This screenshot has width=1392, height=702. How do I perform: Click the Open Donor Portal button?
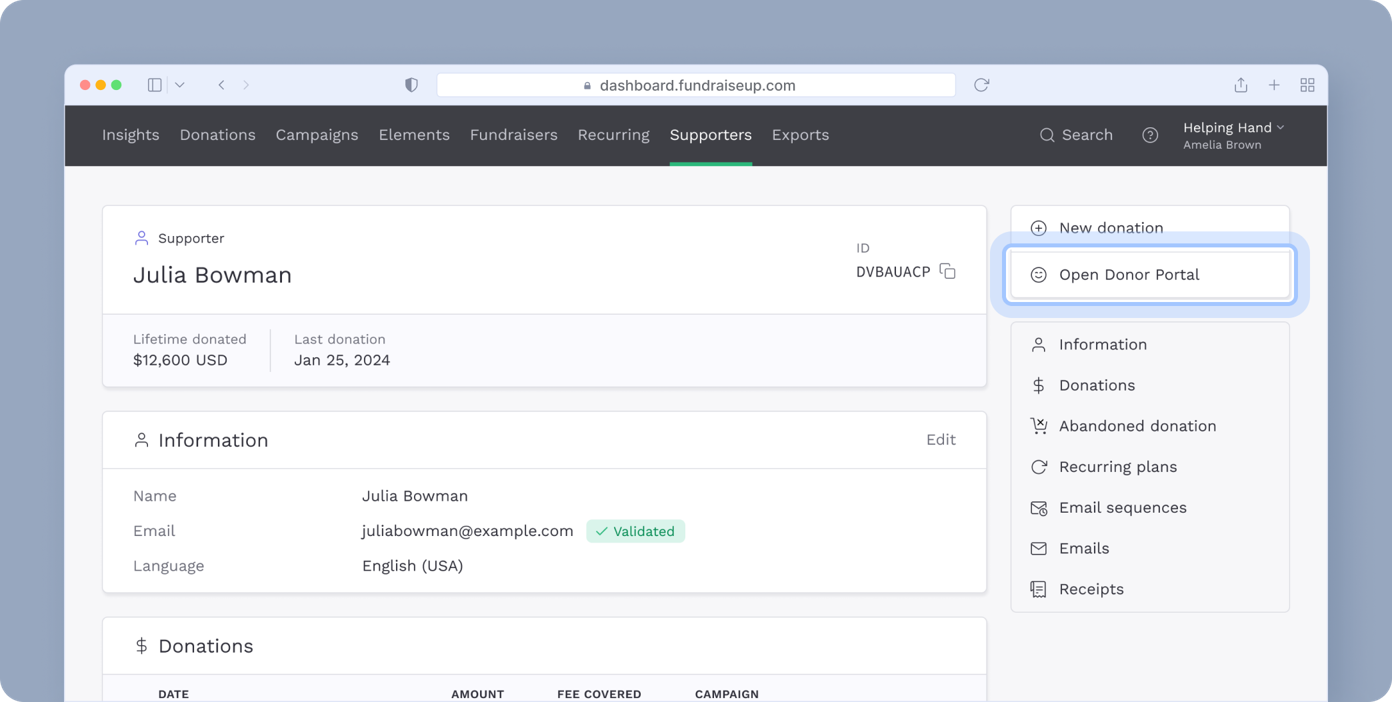point(1149,275)
